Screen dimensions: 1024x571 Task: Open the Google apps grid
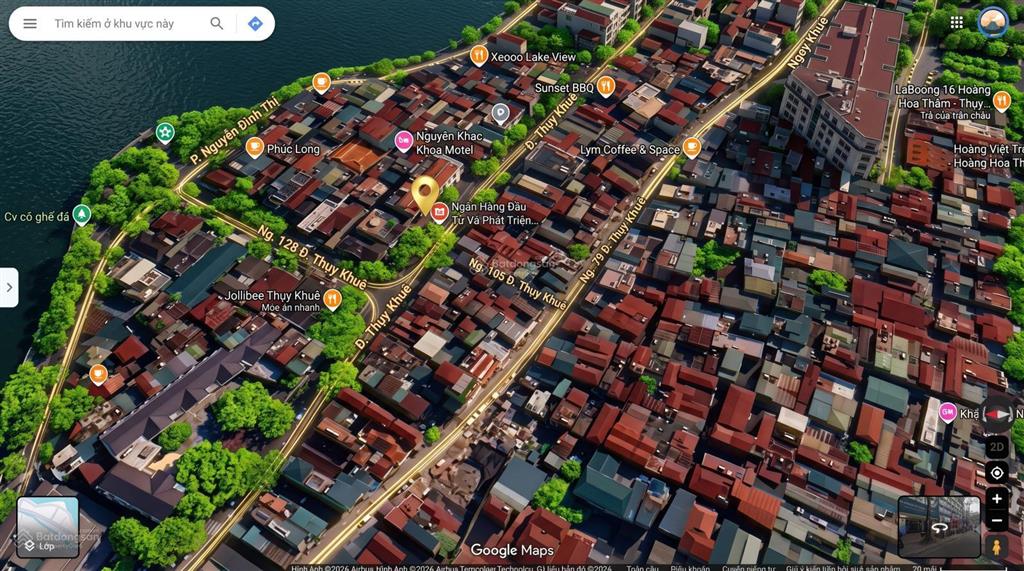click(957, 23)
